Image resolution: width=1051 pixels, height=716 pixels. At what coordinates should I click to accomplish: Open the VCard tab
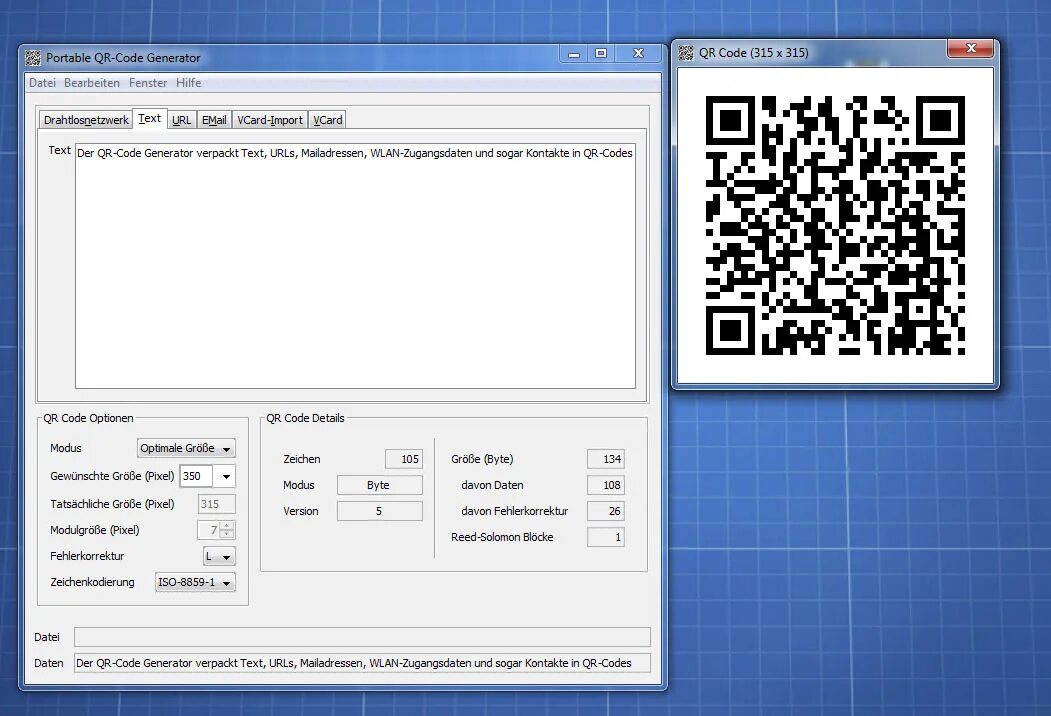(328, 120)
